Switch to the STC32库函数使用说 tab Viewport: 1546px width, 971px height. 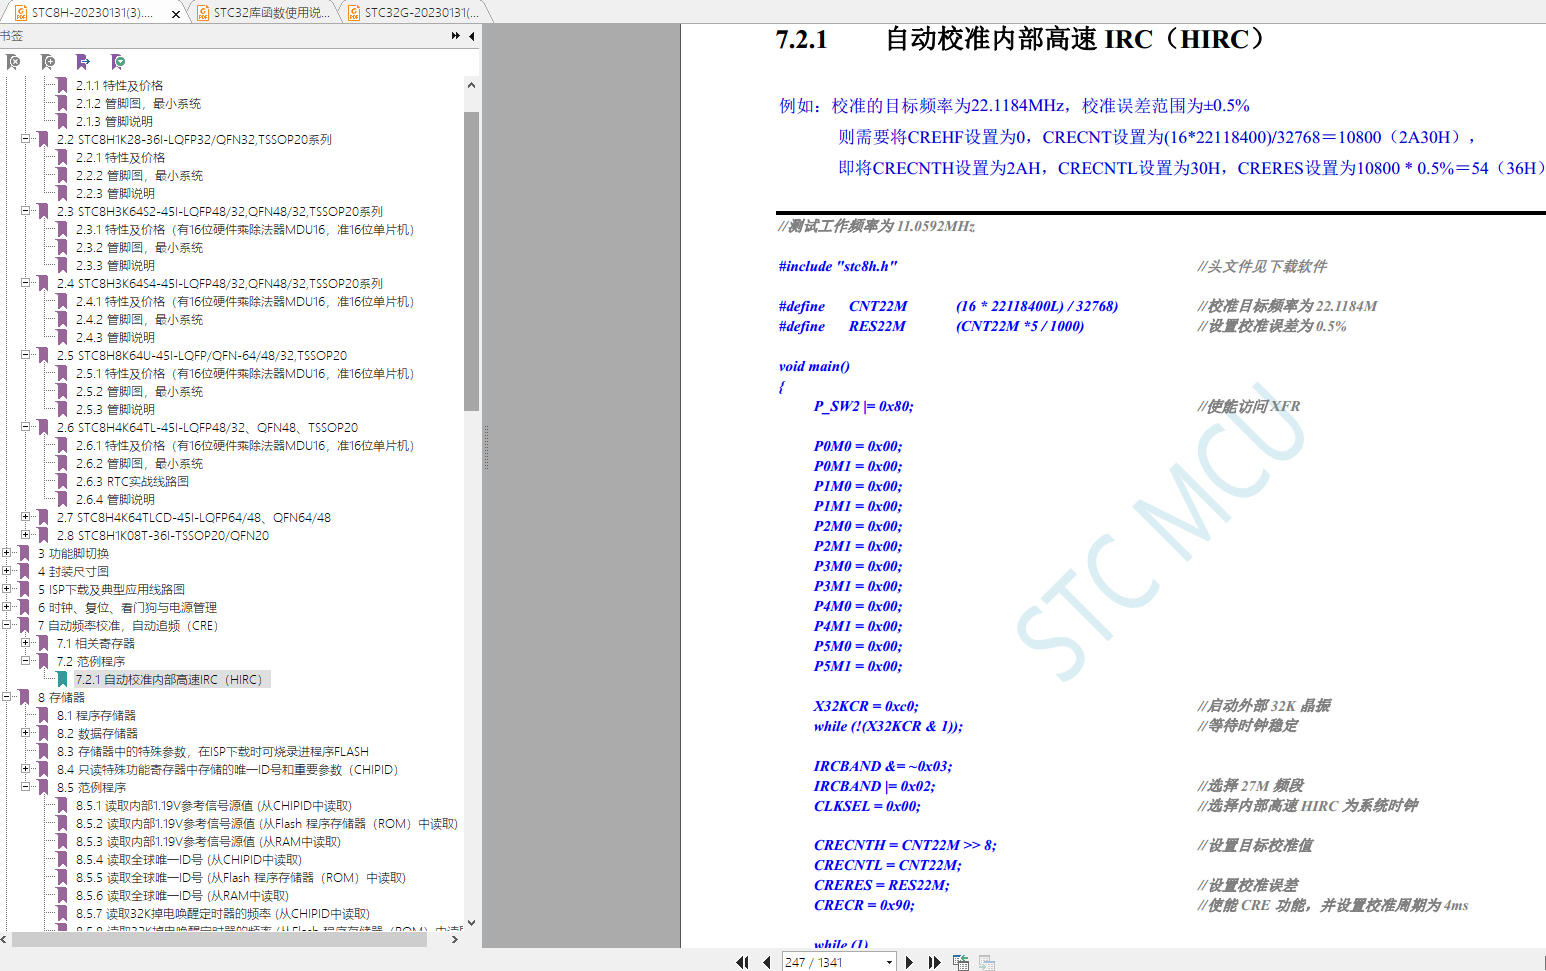point(271,13)
